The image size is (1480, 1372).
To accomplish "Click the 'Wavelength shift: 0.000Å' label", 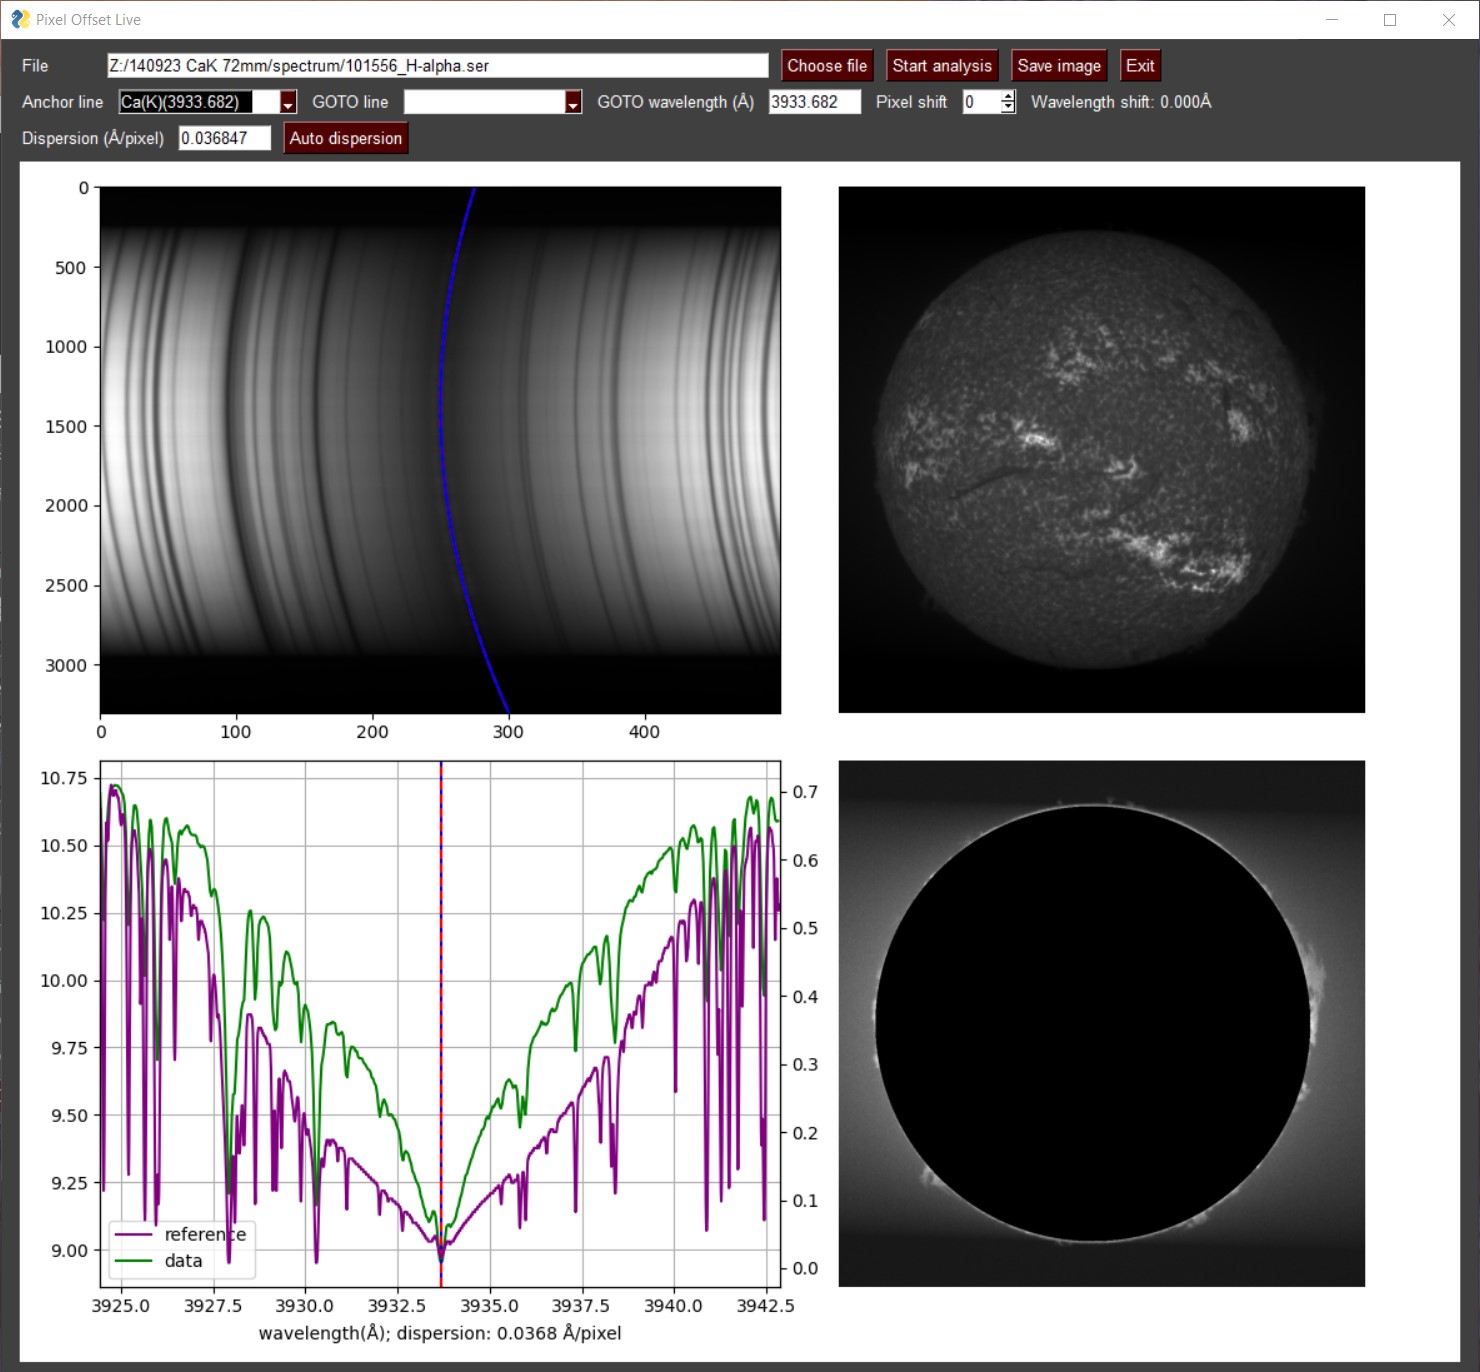I will click(x=1121, y=102).
